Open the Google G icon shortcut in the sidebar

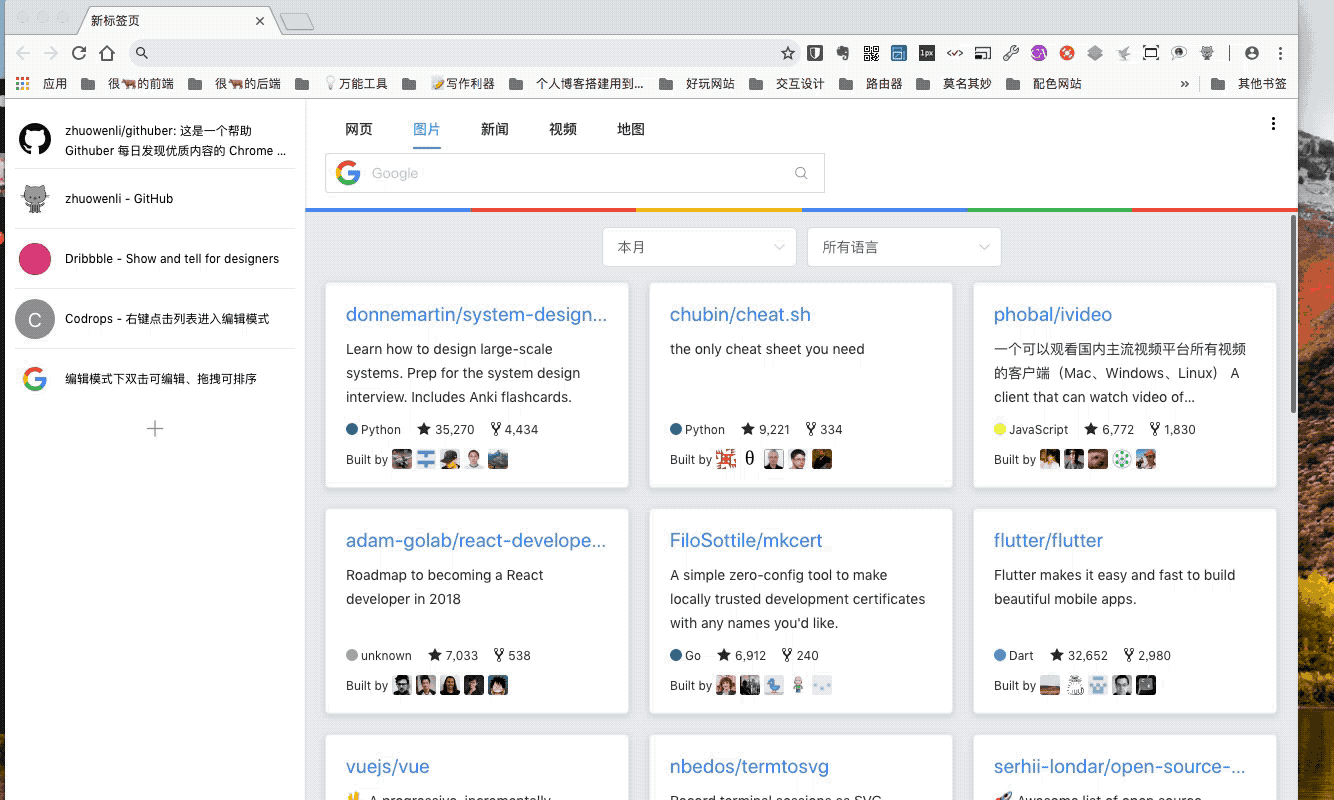coord(35,379)
